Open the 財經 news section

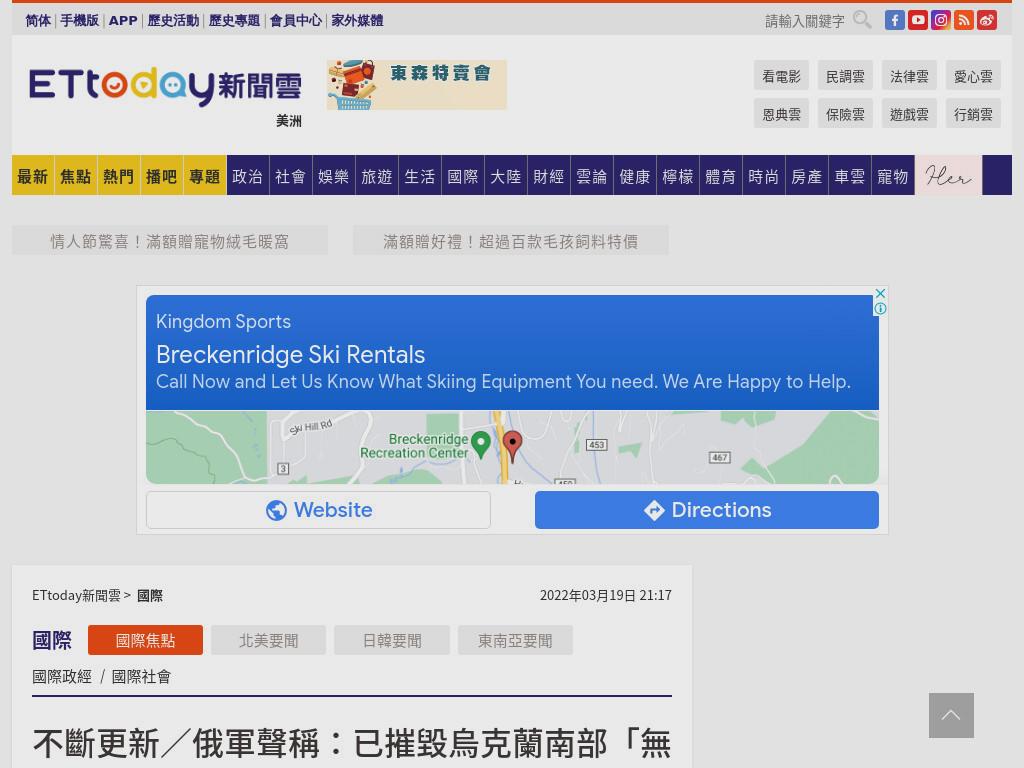(x=549, y=175)
